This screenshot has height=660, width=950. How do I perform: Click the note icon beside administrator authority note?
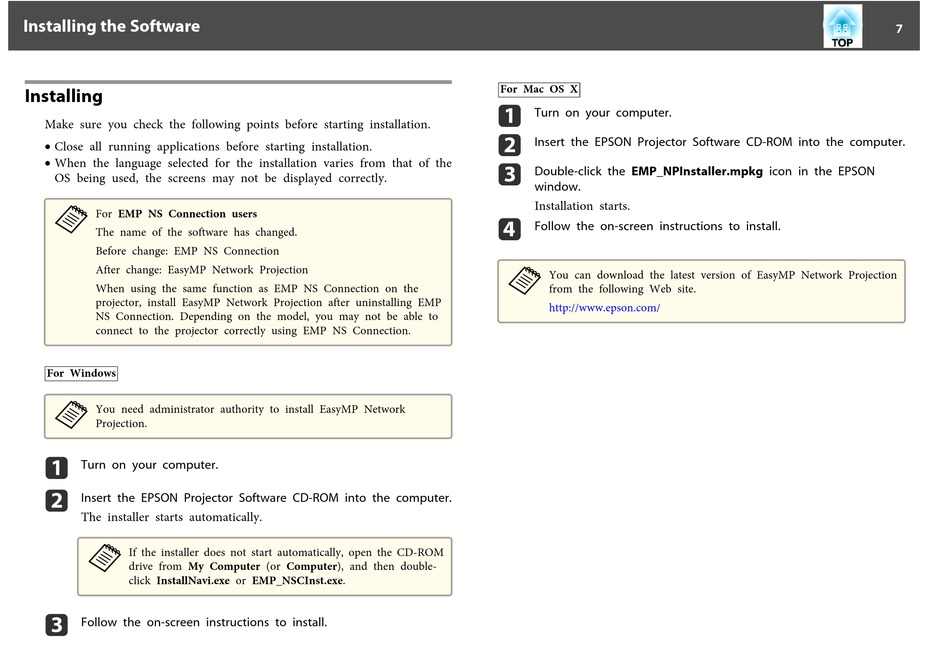pyautogui.click(x=71, y=415)
